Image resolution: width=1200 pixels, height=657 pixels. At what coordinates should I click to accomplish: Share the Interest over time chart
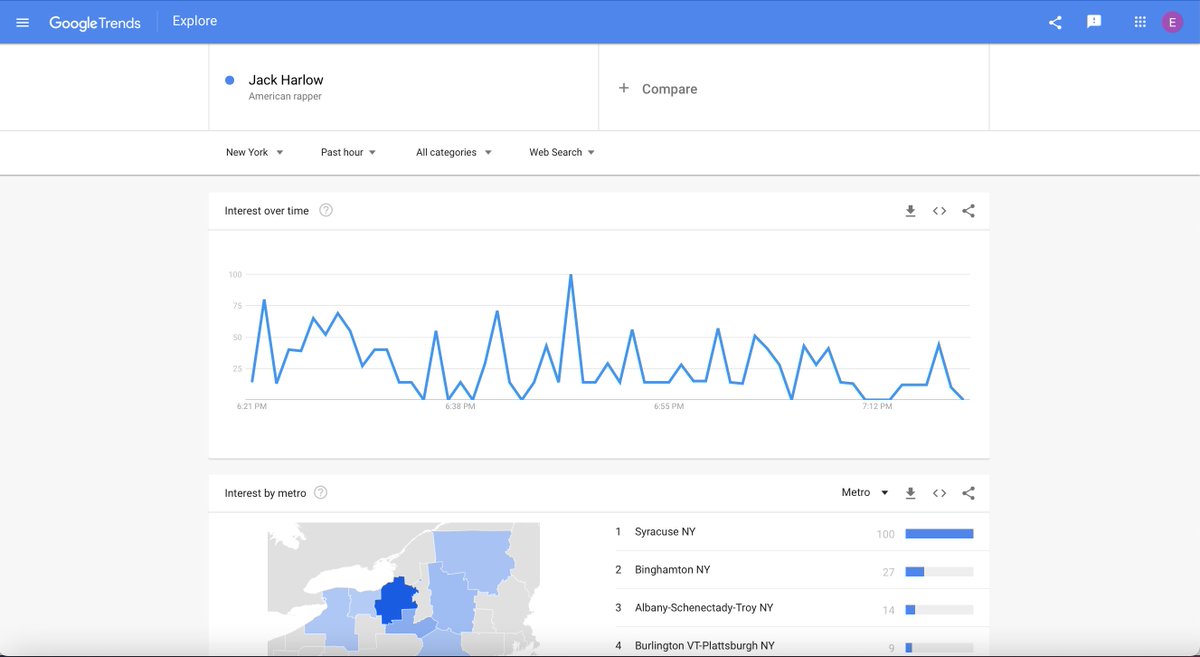coord(968,211)
